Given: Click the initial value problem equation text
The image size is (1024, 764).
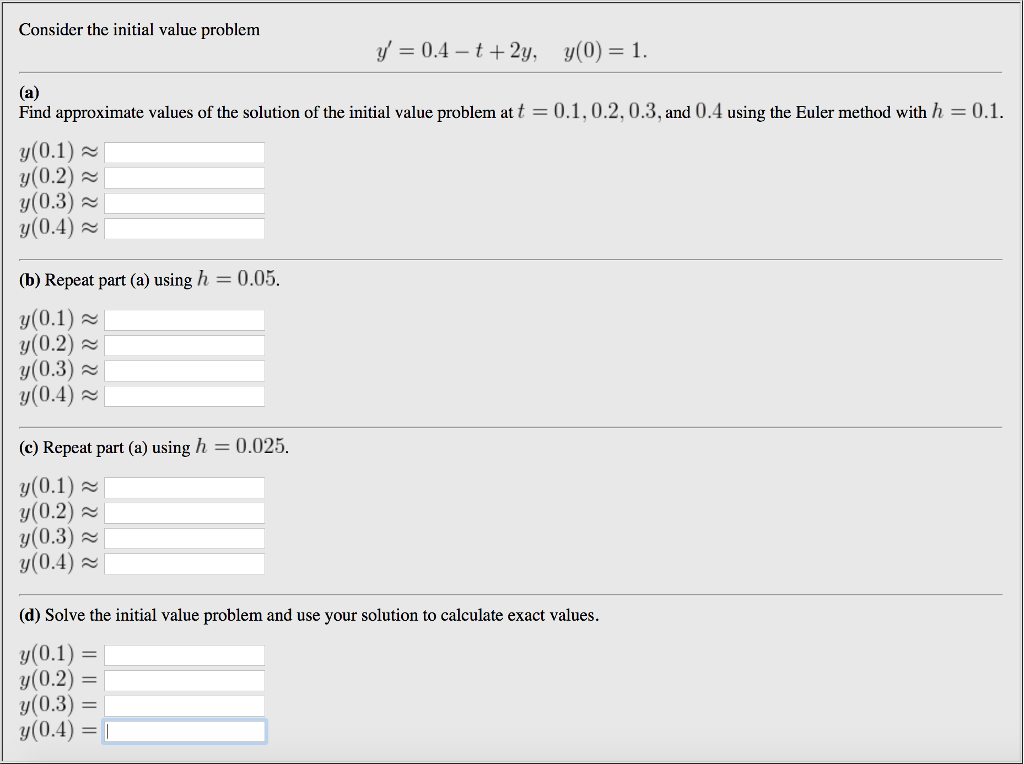Looking at the screenshot, I should 512,49.
